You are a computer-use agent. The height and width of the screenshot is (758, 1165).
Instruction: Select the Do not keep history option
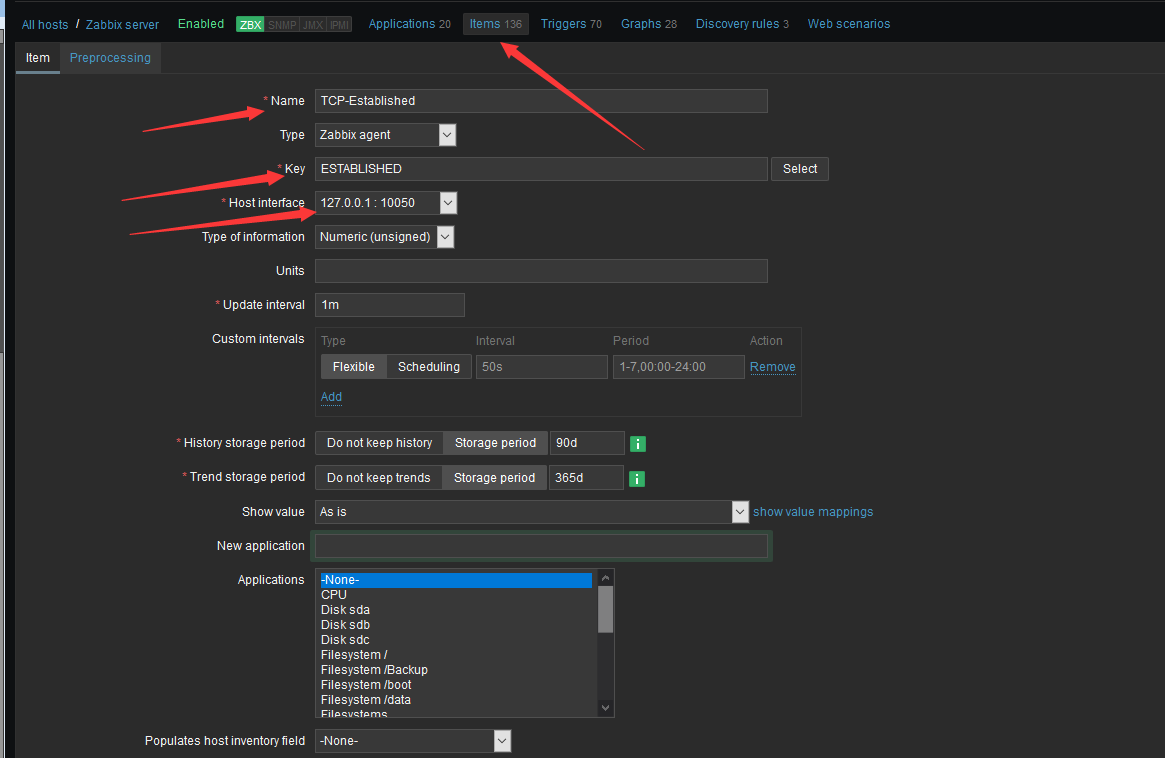(x=379, y=443)
